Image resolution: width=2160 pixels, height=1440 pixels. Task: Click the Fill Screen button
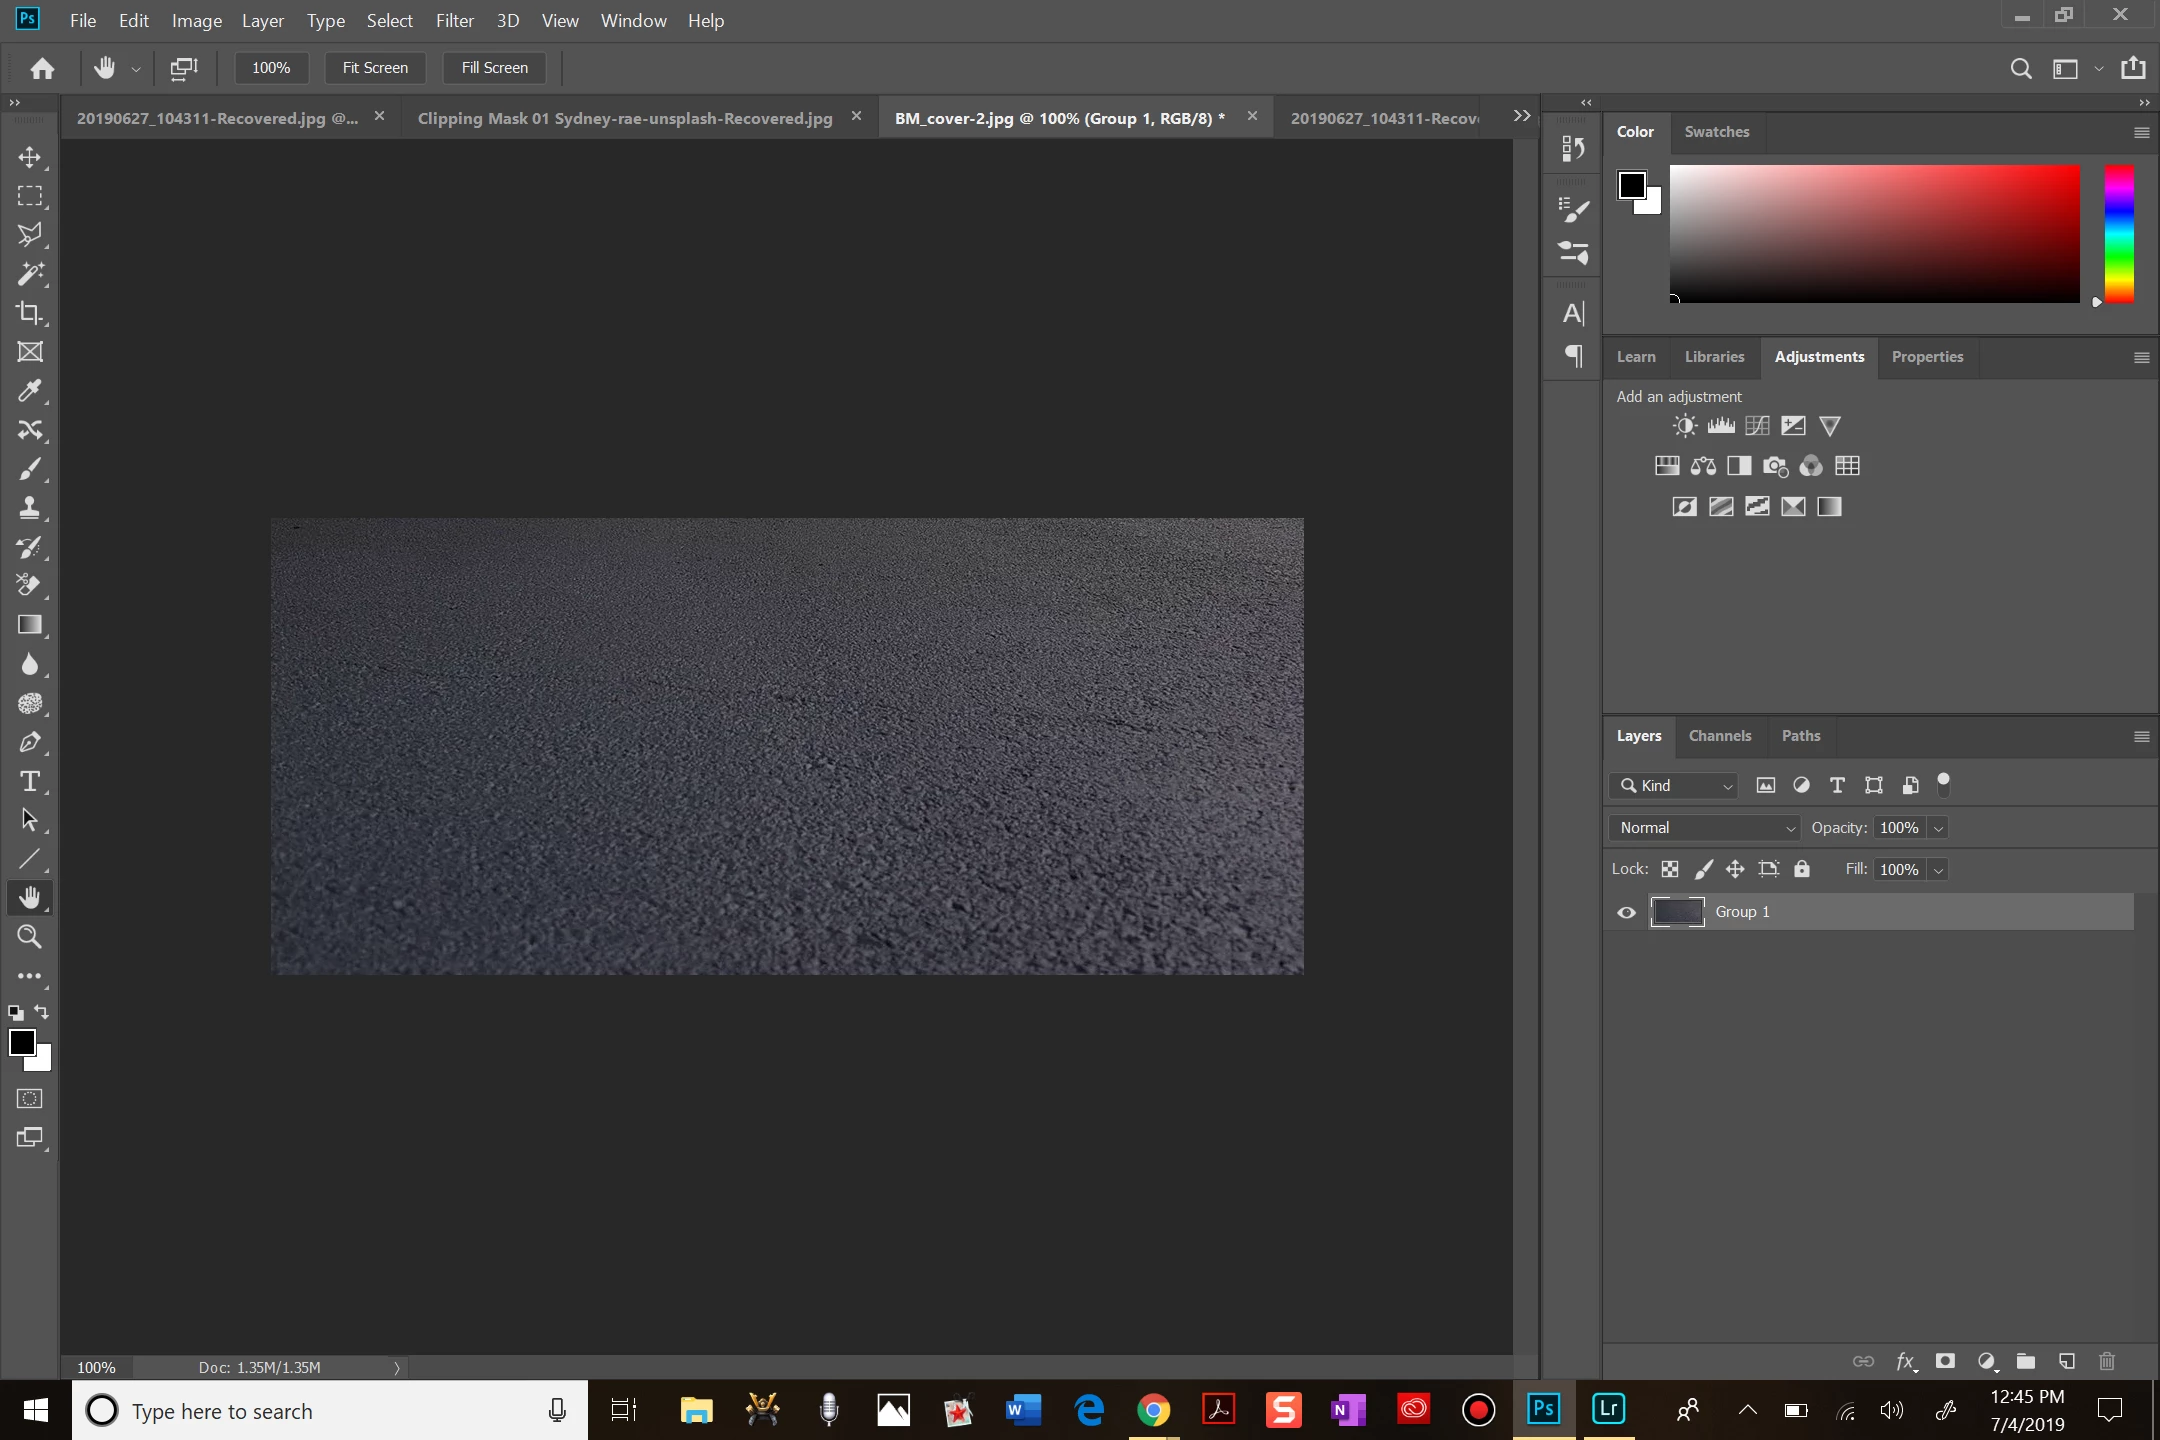[x=494, y=68]
